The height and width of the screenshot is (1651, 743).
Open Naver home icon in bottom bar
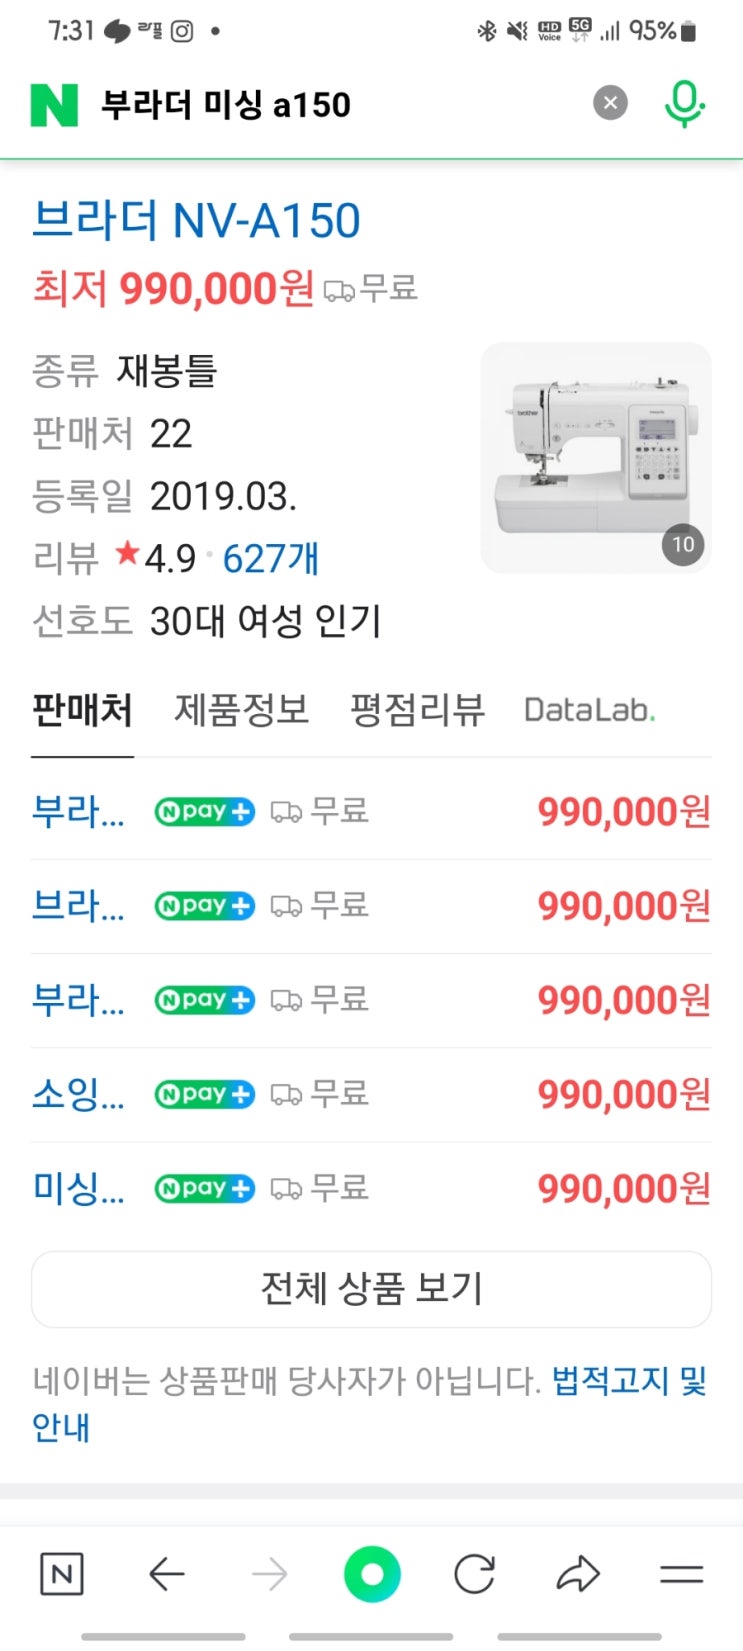(x=61, y=1575)
